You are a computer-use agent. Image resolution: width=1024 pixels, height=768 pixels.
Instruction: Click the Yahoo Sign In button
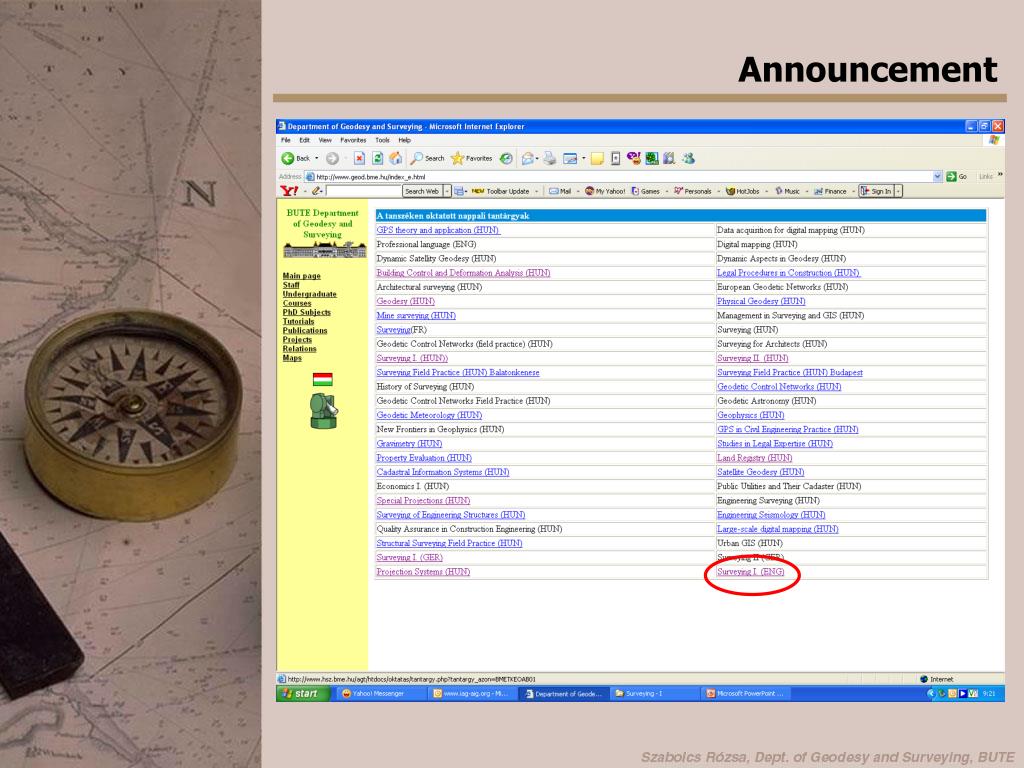876,191
